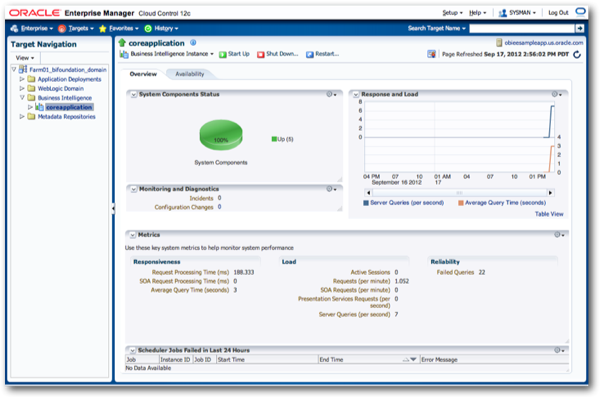Switch to the Availability tab

pyautogui.click(x=190, y=74)
